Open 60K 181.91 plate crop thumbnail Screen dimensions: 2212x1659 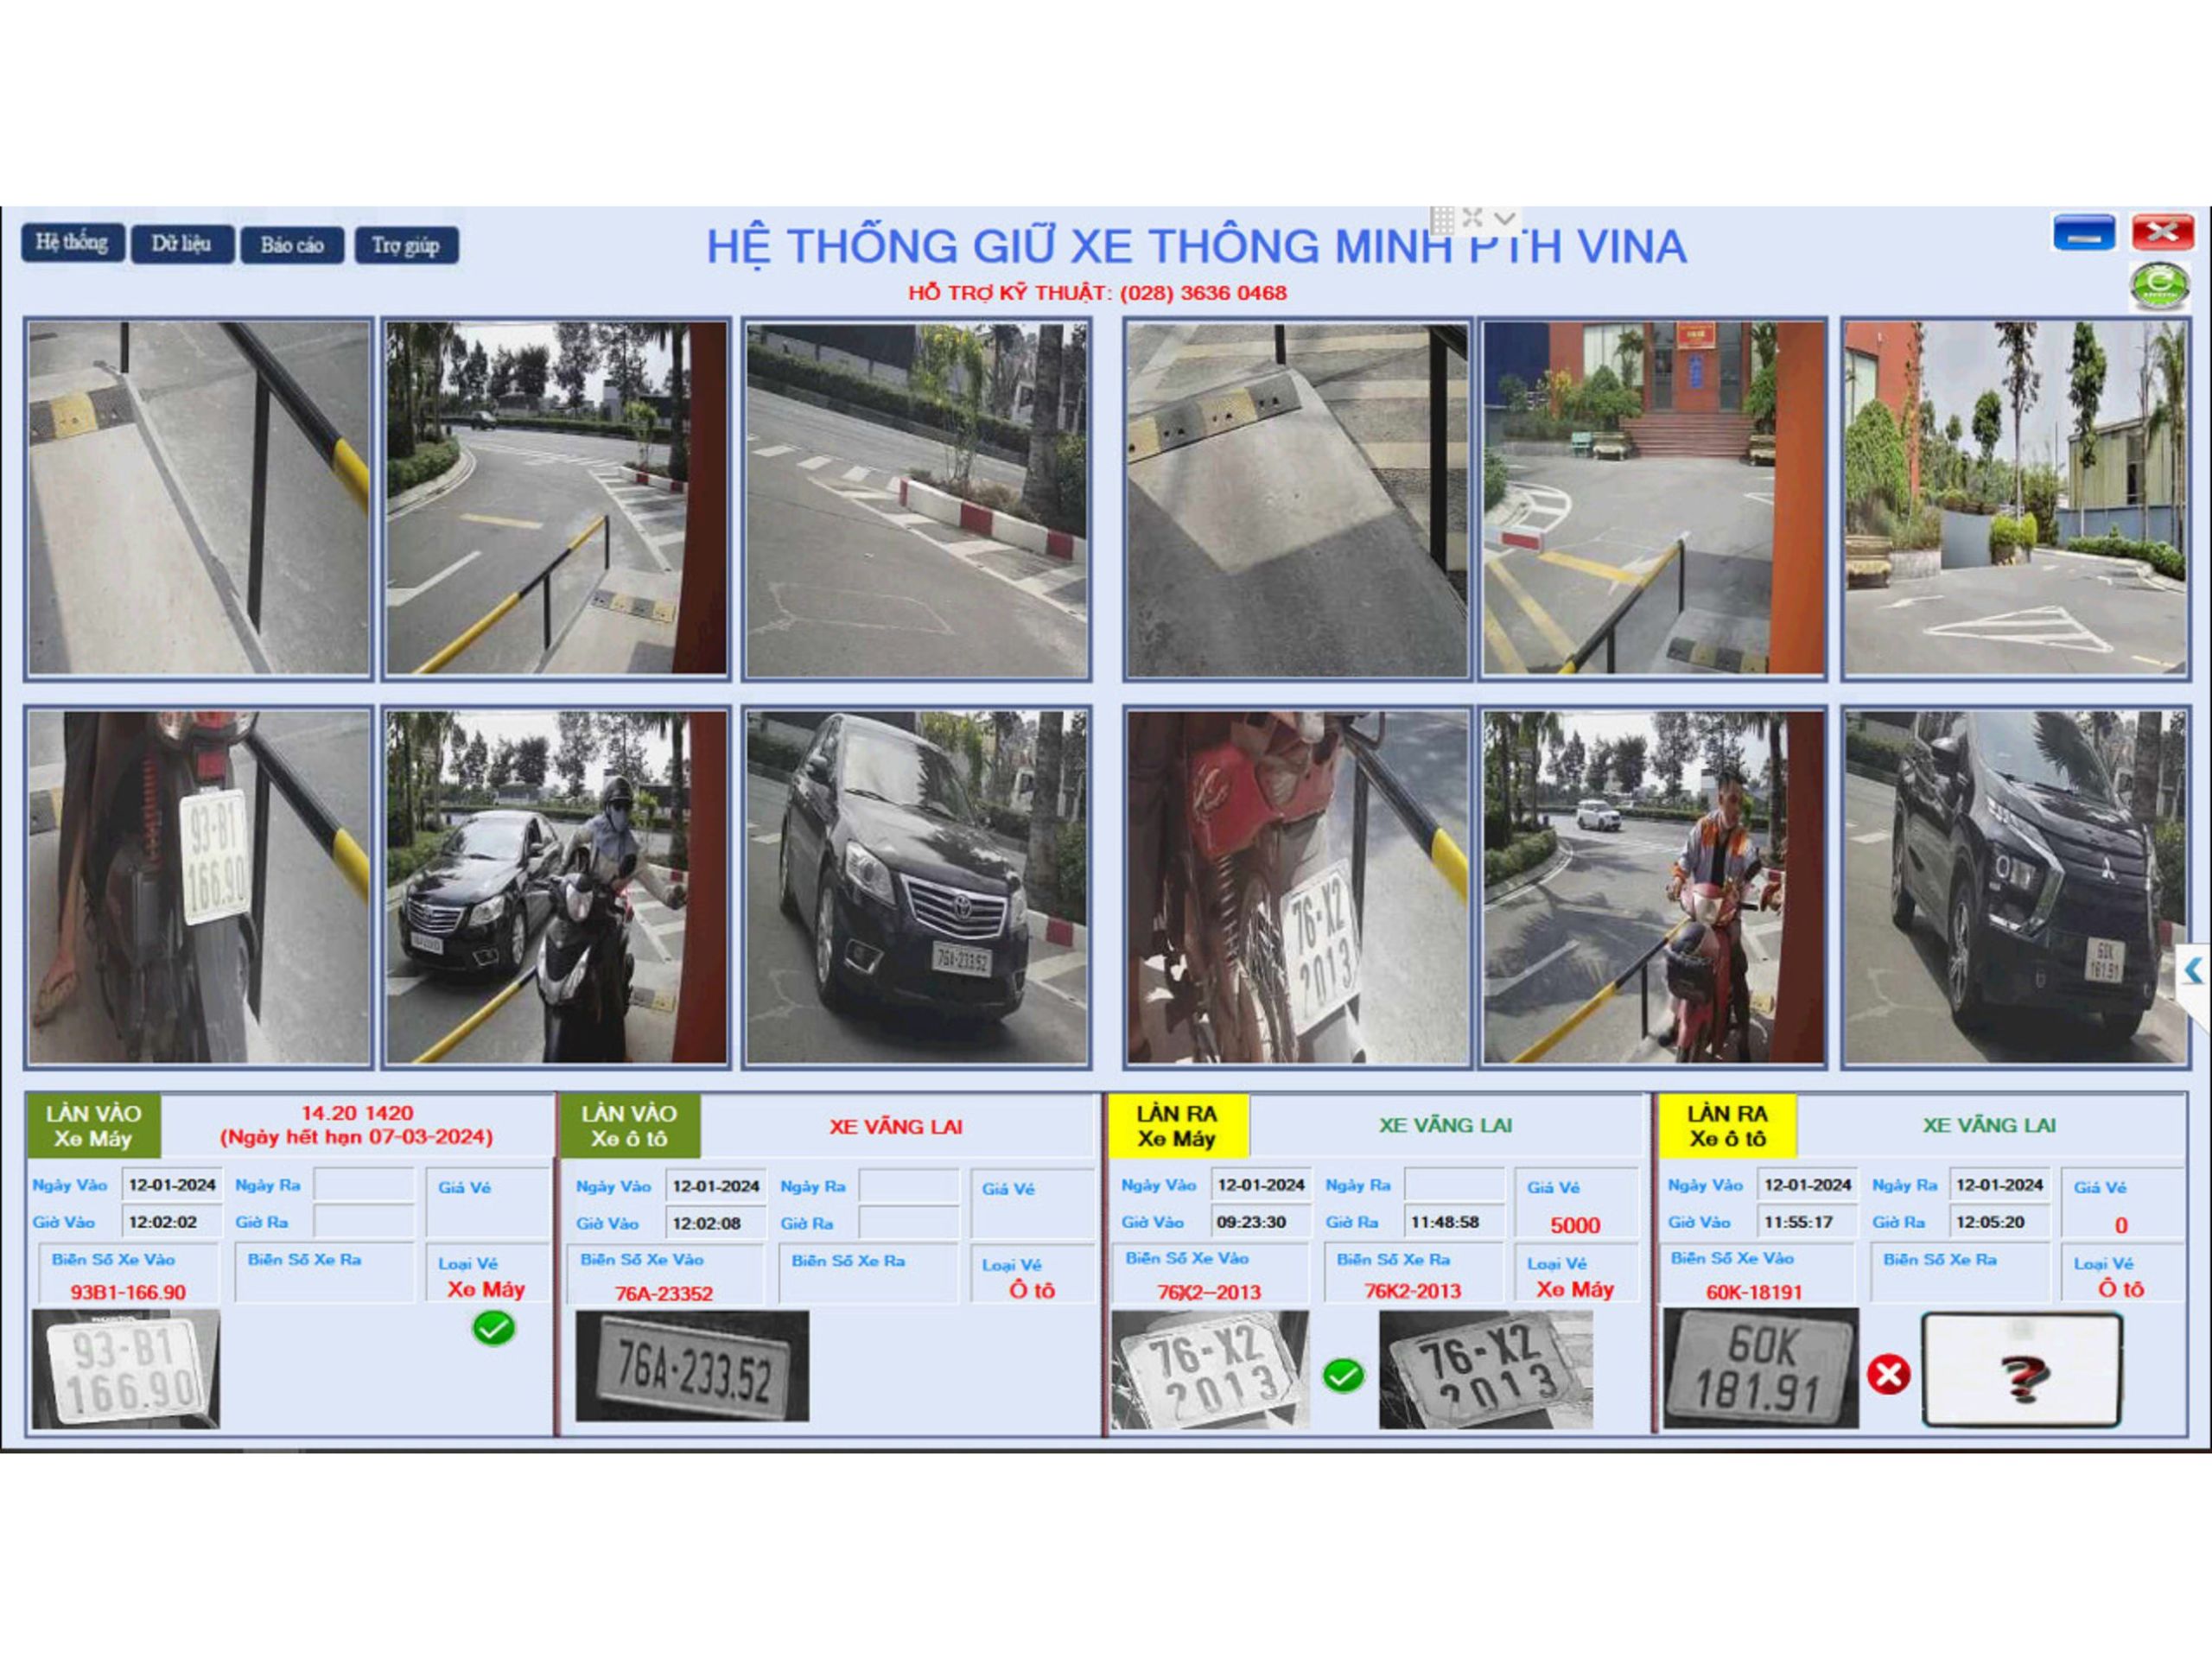(1761, 1368)
